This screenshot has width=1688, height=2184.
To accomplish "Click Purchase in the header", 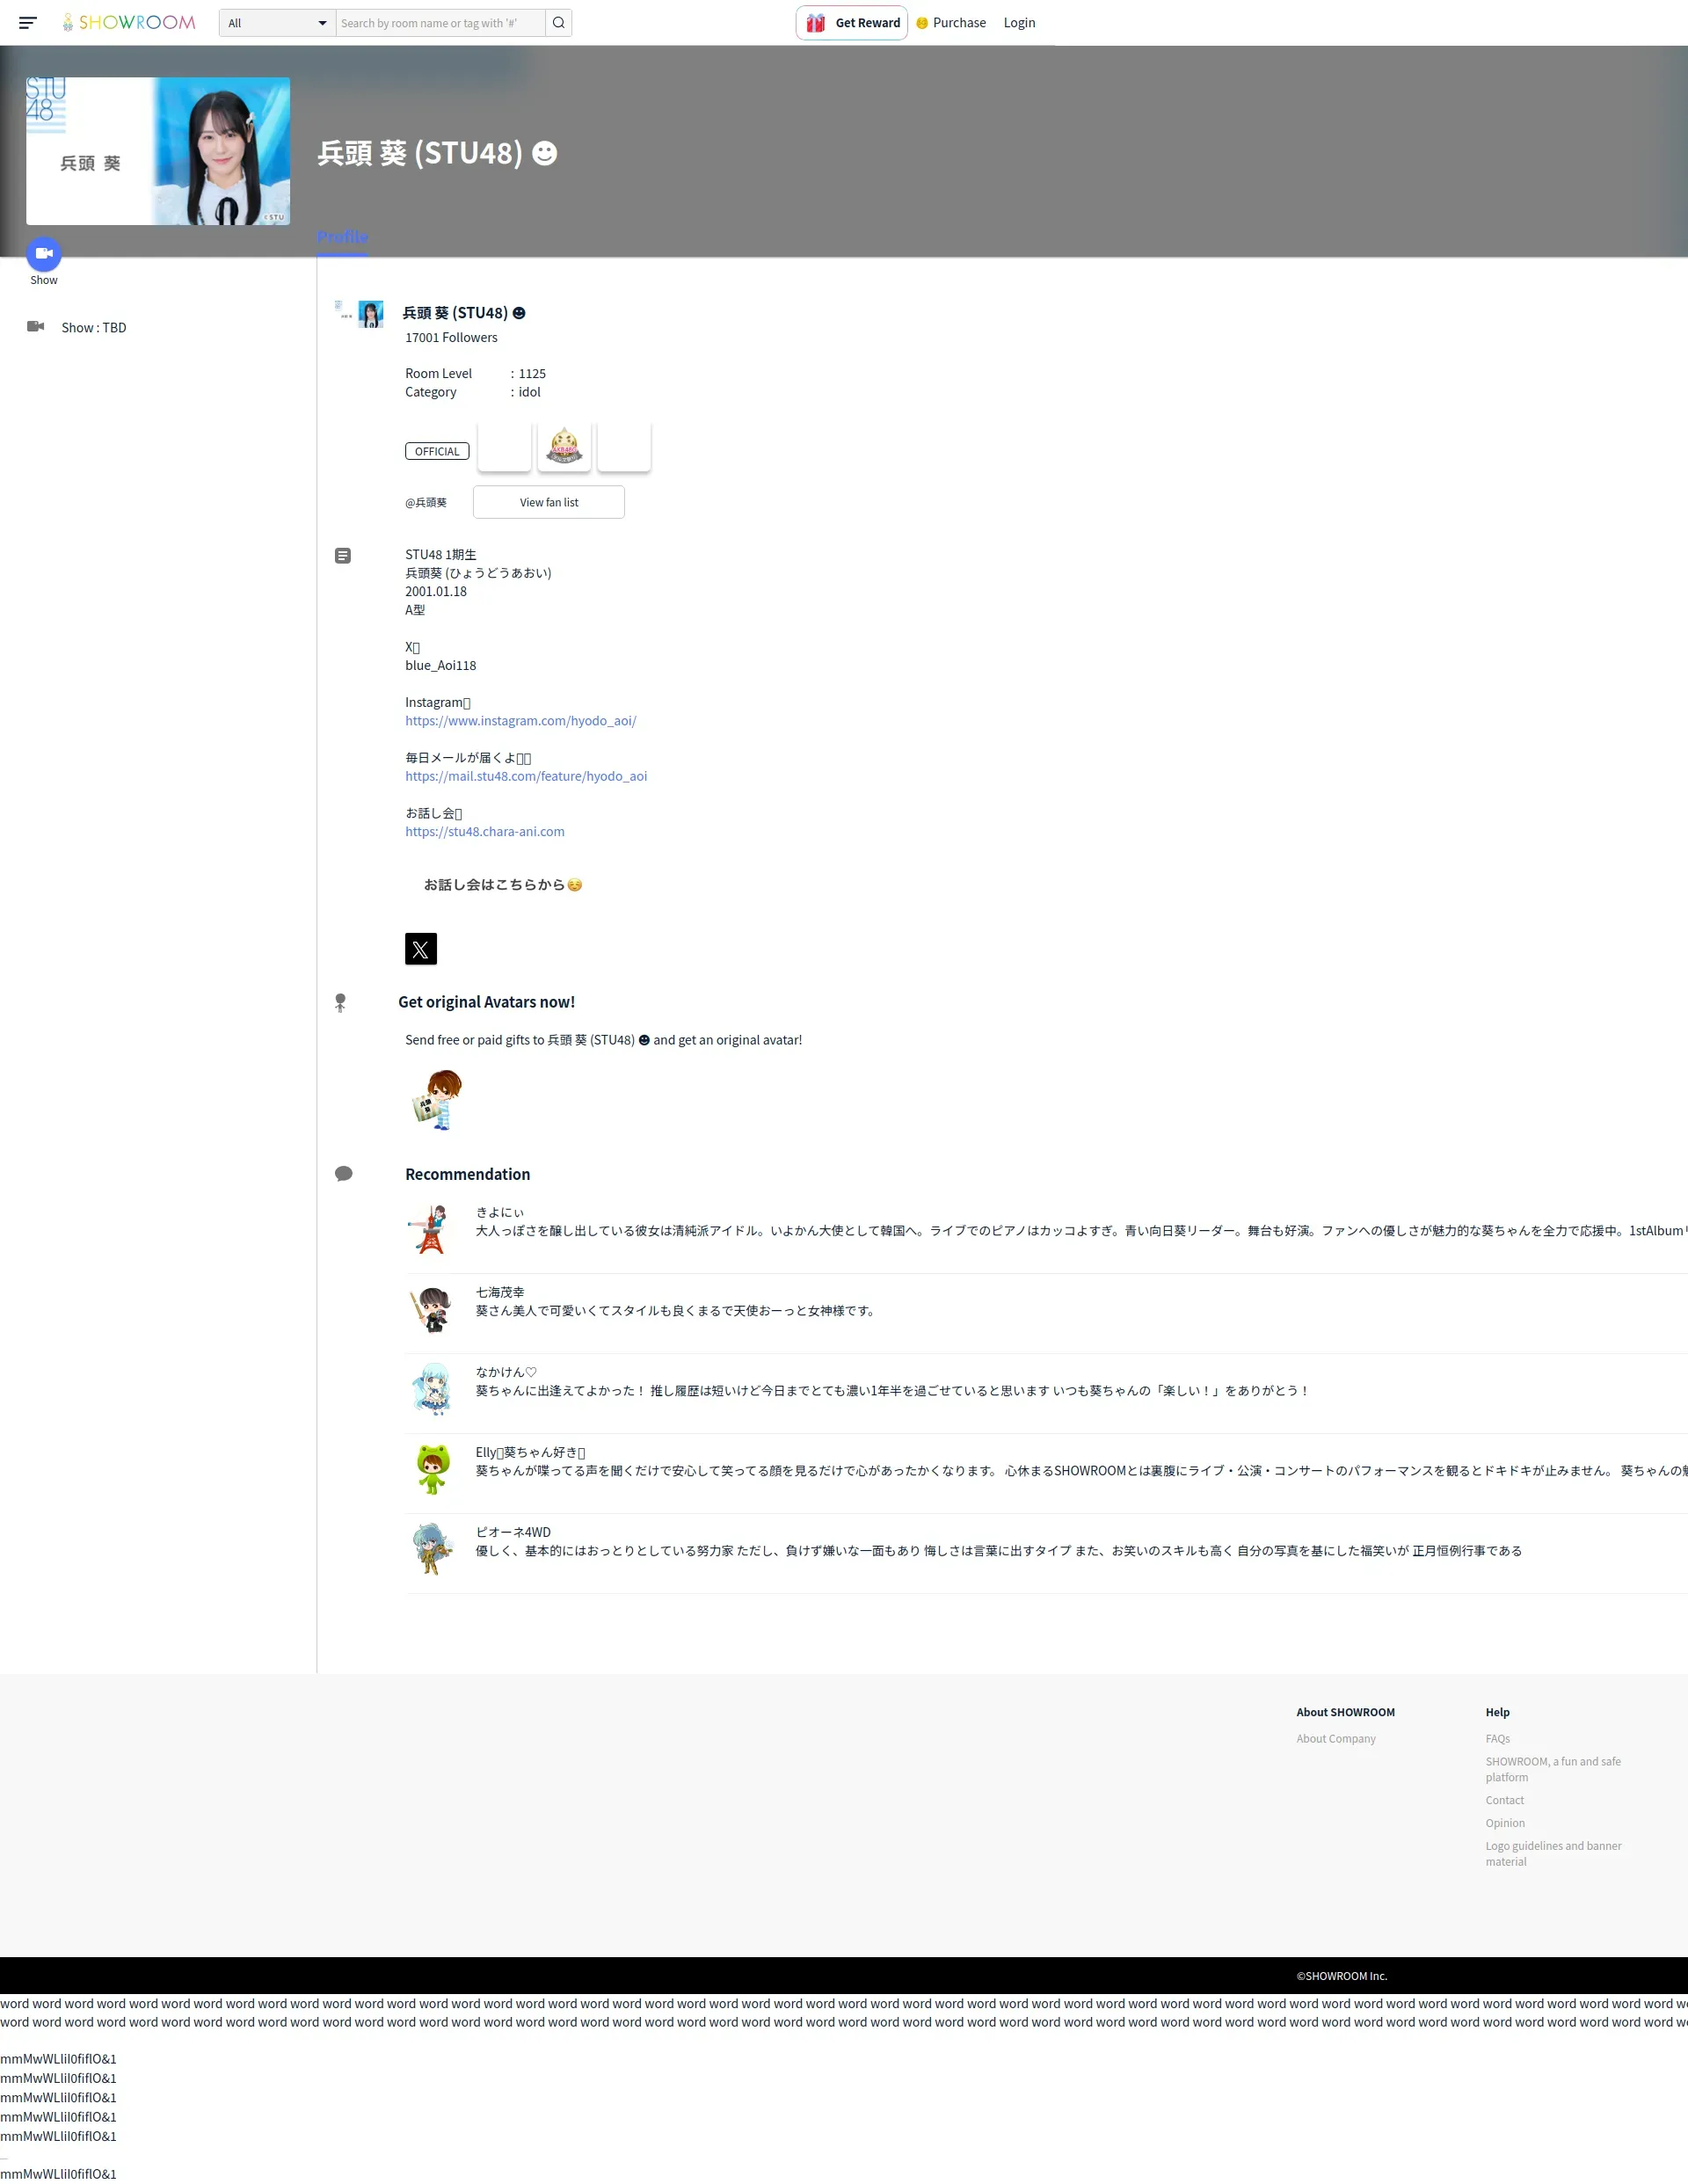I will pos(958,23).
